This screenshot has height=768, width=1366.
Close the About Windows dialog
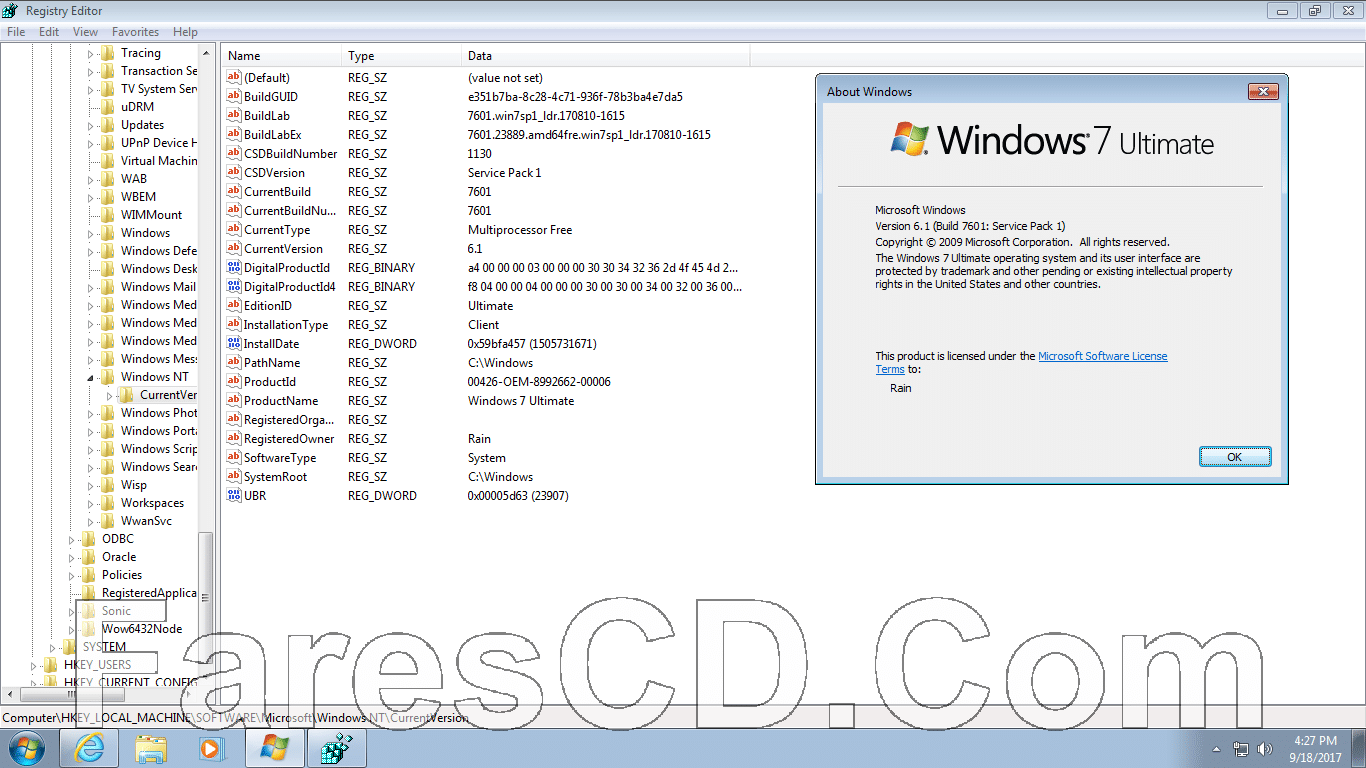[x=1264, y=91]
